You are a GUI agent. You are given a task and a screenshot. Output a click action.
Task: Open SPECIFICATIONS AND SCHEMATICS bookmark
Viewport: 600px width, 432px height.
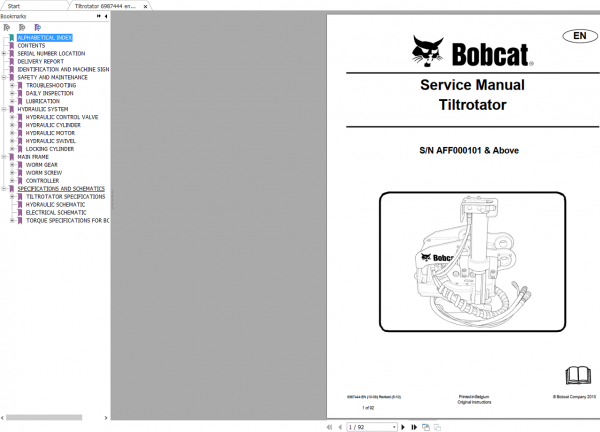61,189
